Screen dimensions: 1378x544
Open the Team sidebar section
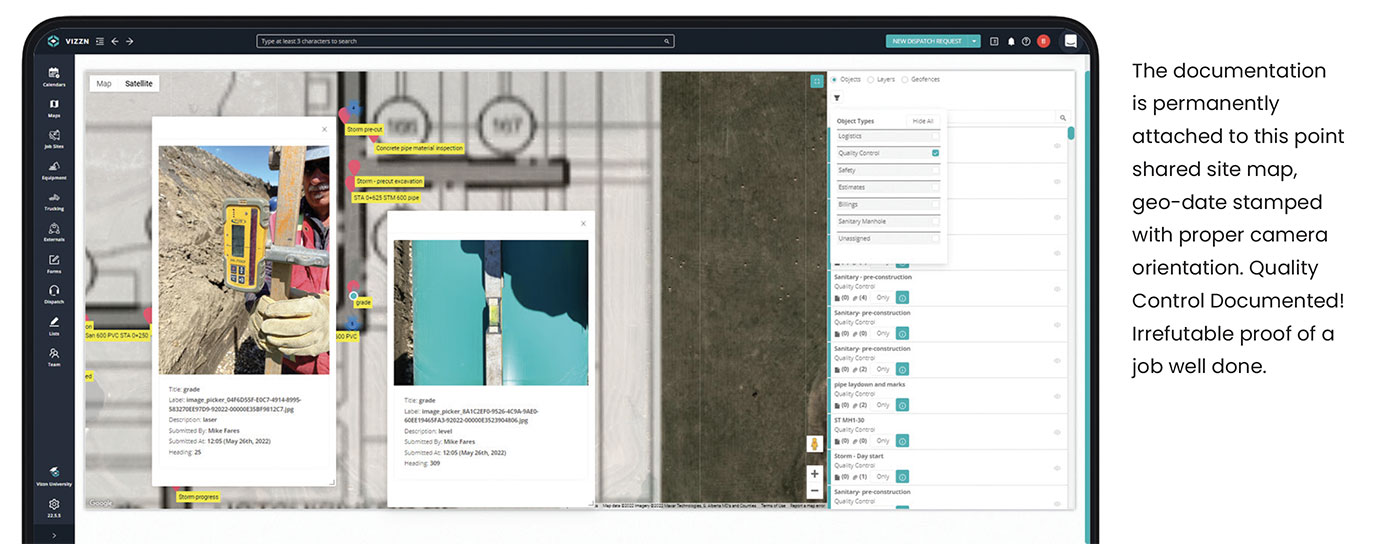54,356
